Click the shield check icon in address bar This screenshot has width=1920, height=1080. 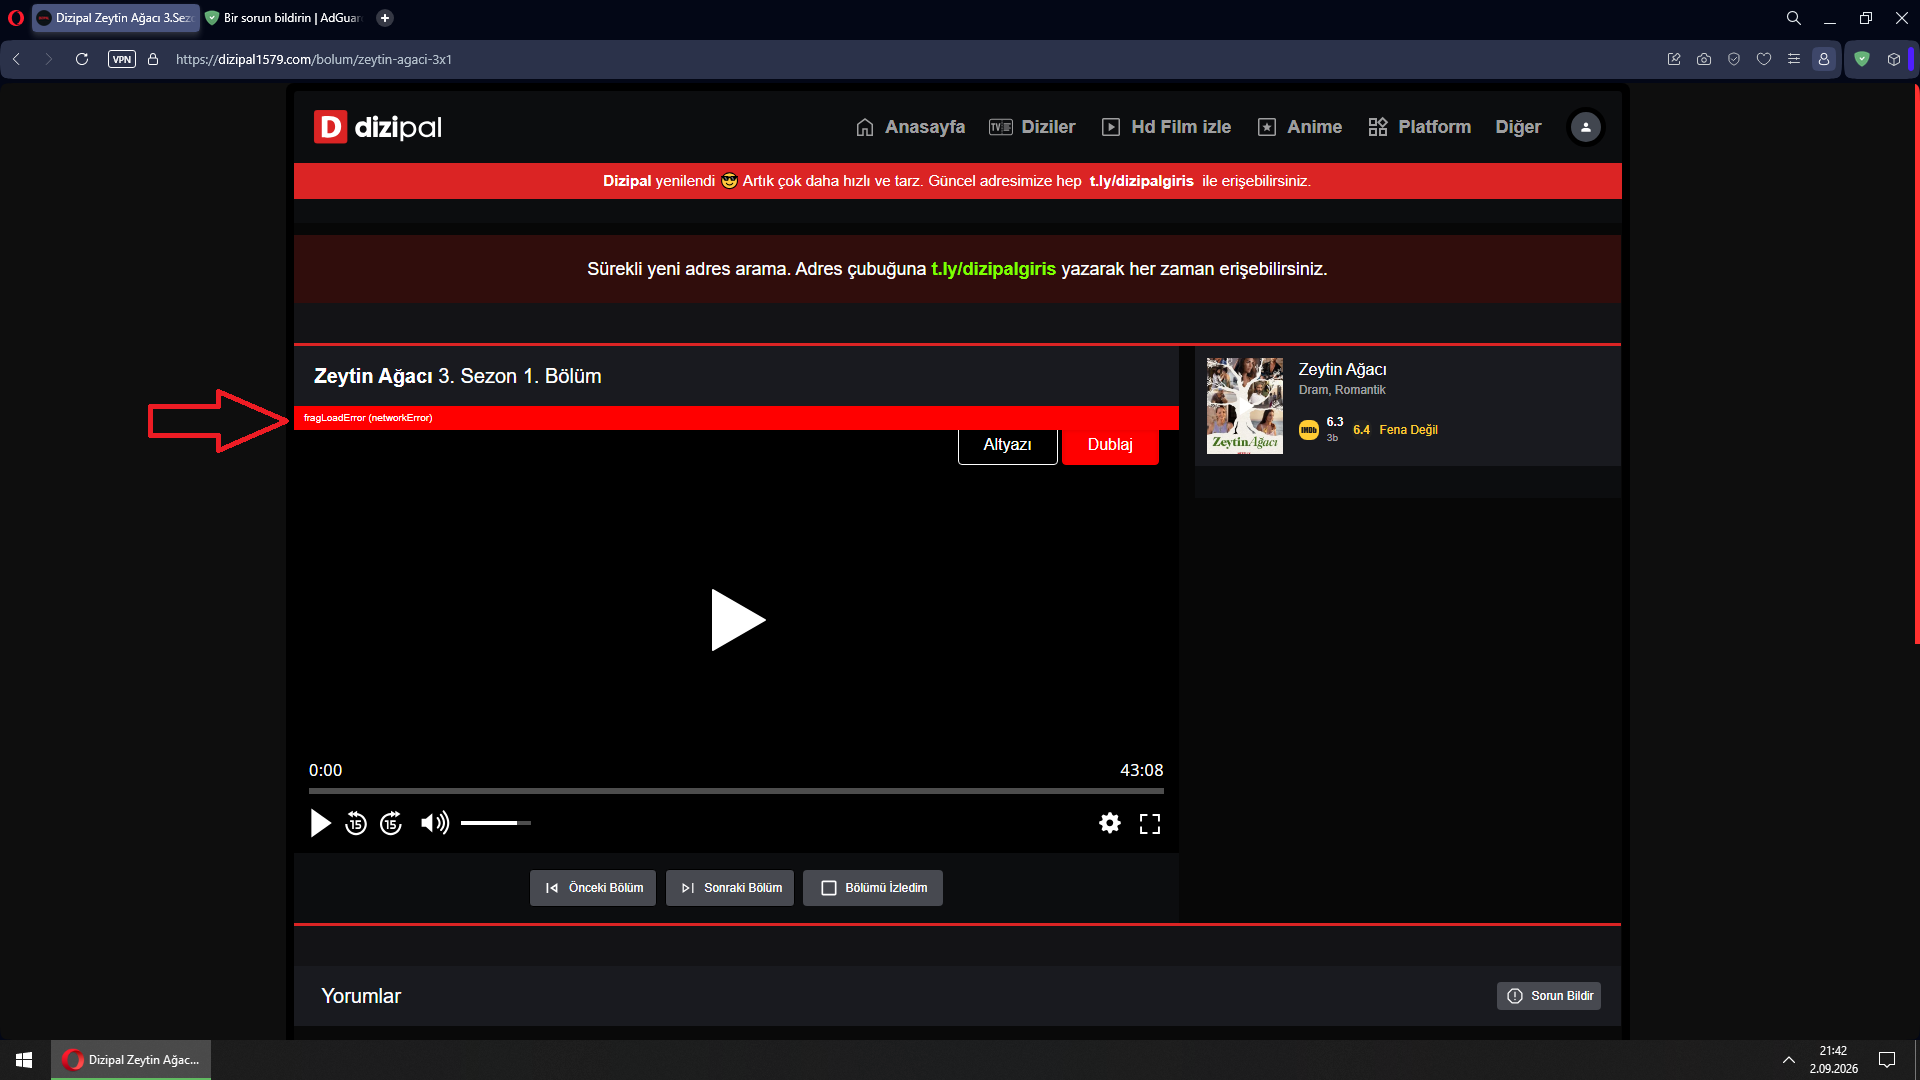[x=1734, y=59]
